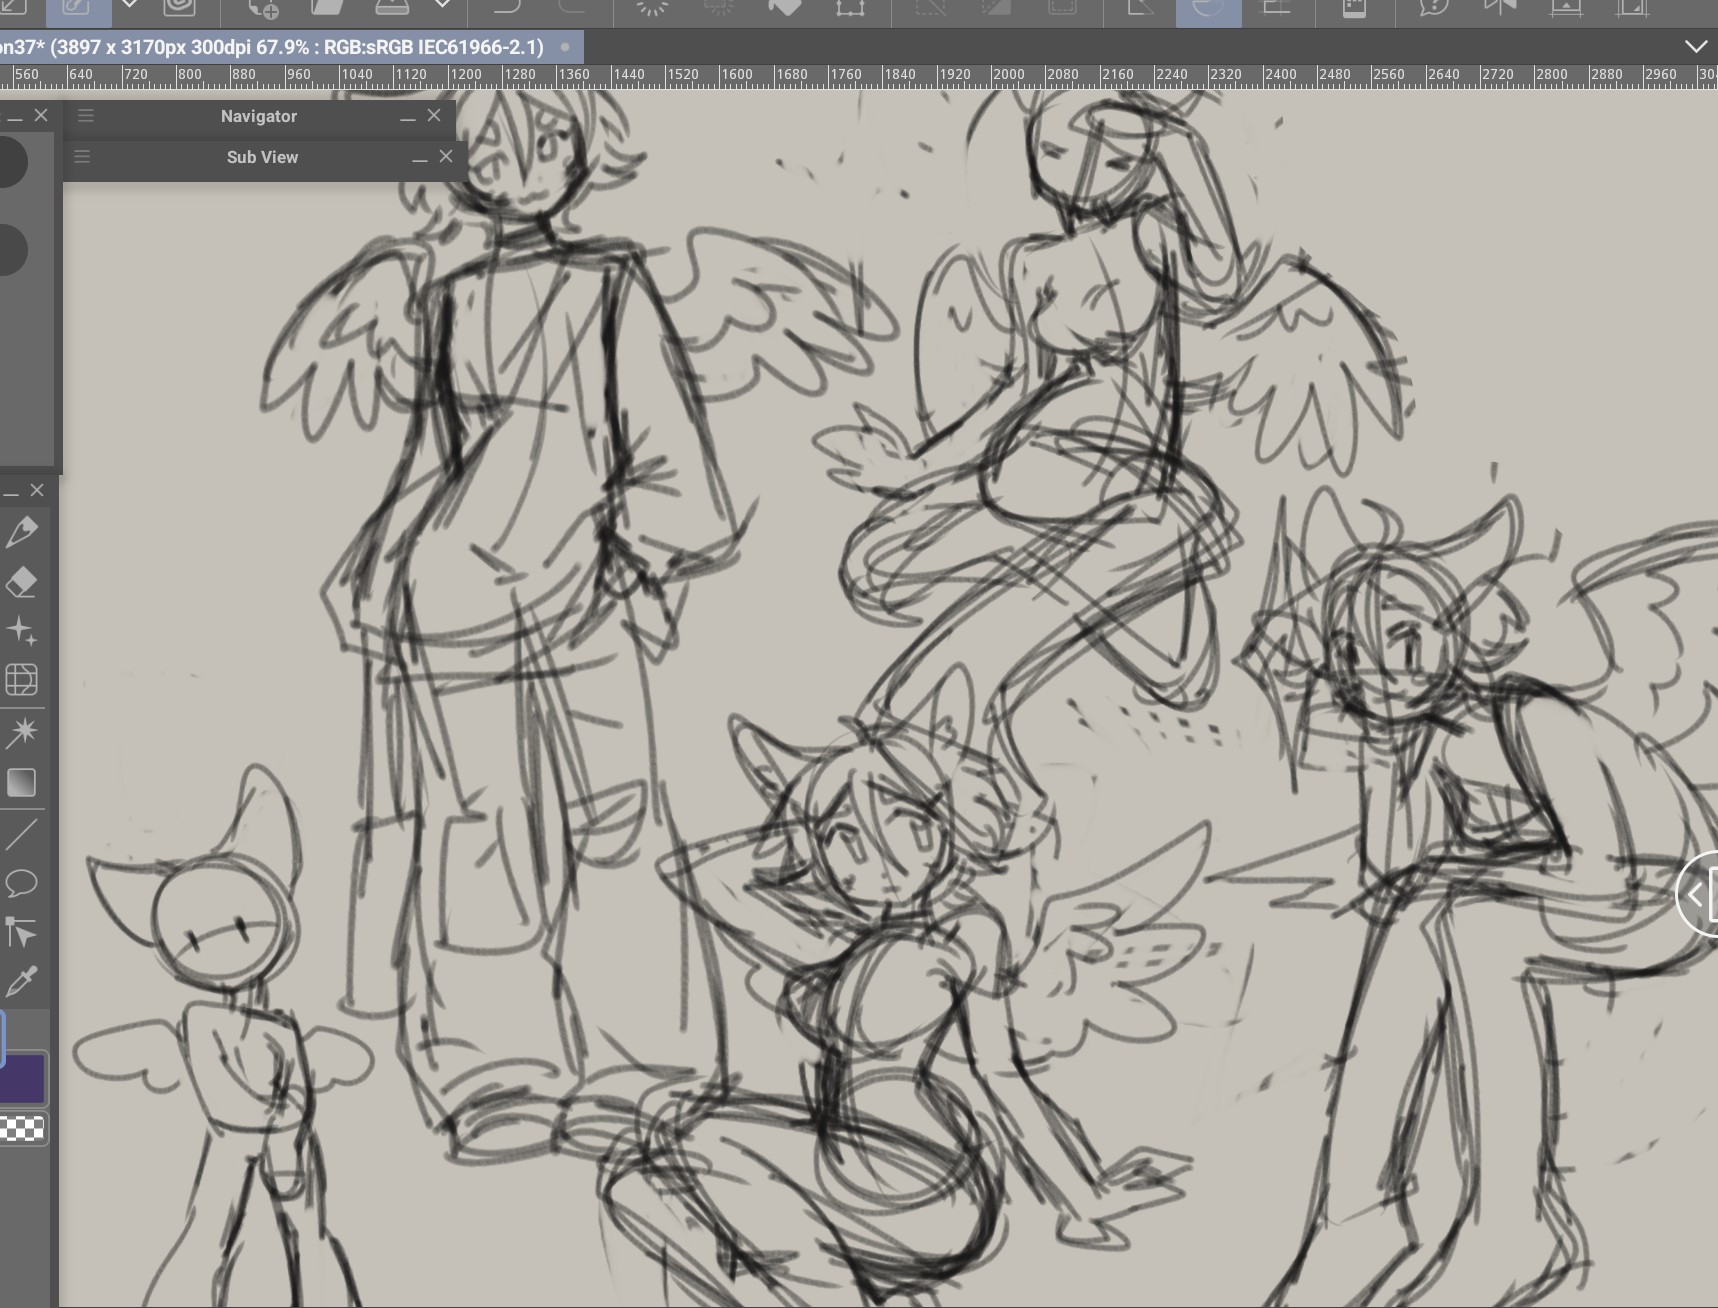
Task: Expand the canvas tab list chevron
Action: (x=1696, y=47)
